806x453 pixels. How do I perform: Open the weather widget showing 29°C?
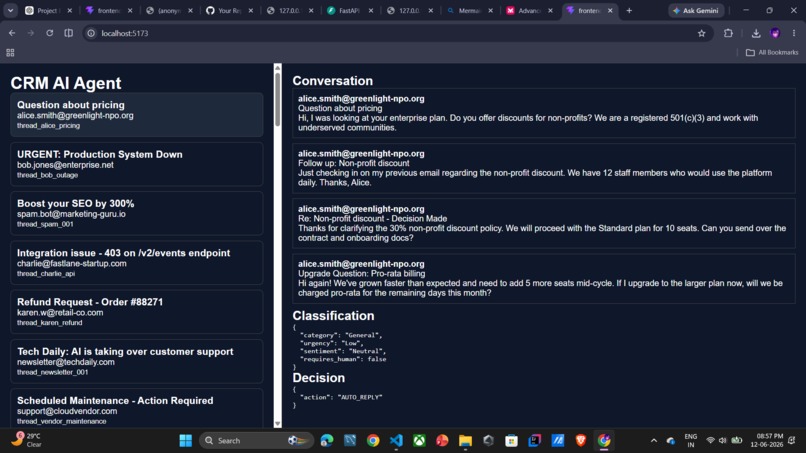coord(27,440)
